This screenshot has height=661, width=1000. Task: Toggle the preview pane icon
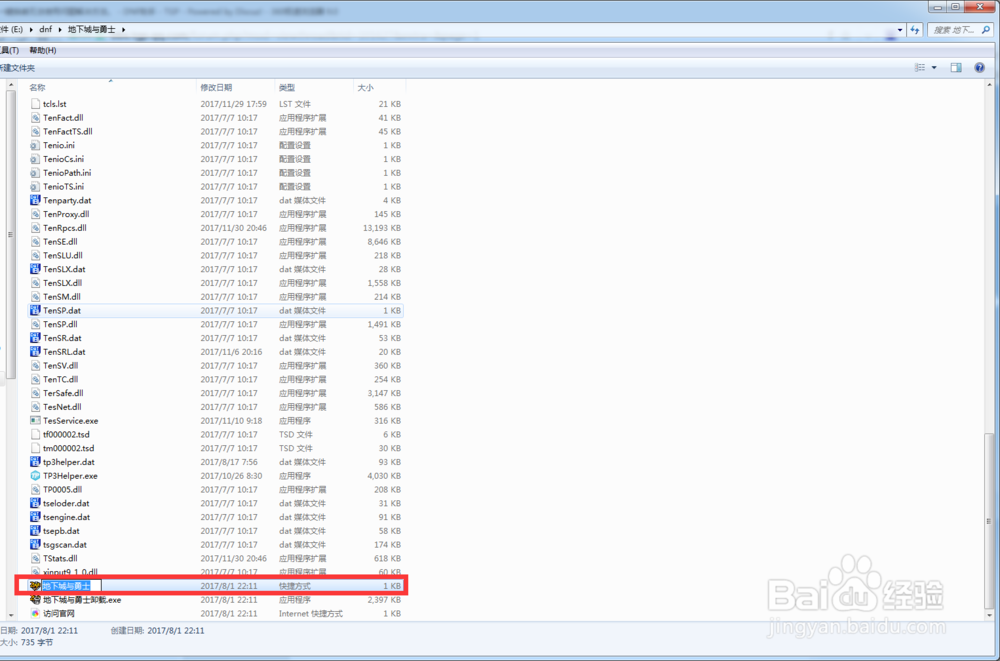[956, 68]
